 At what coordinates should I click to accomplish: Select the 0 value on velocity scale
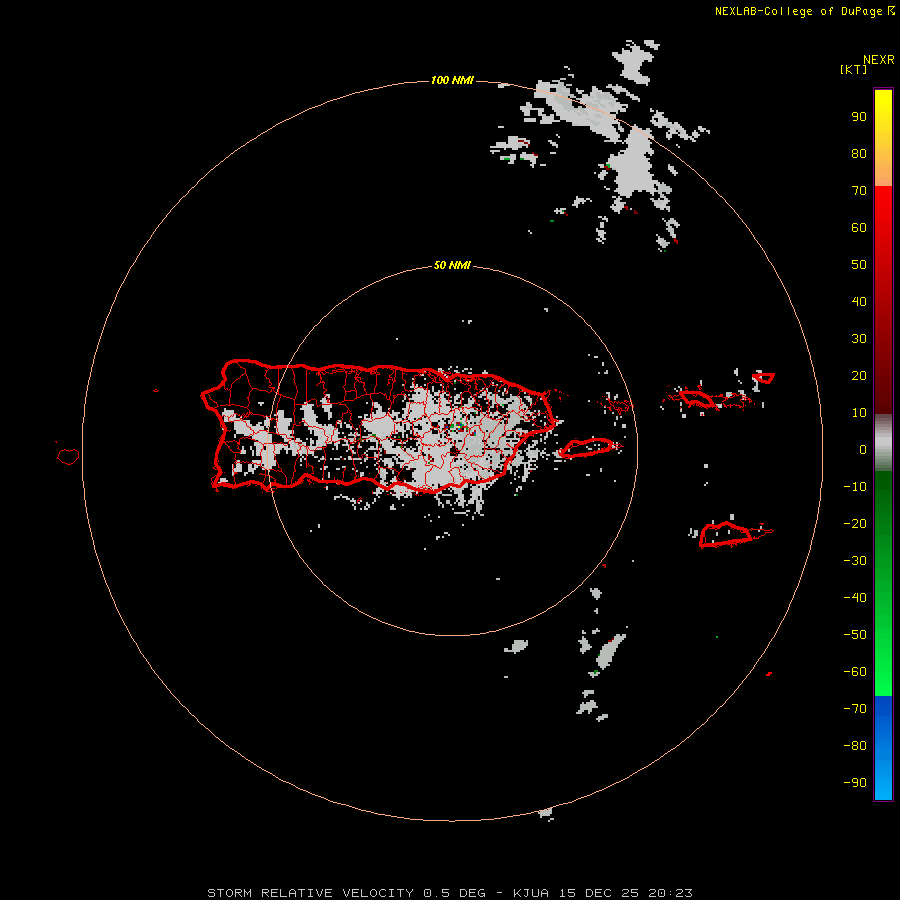tap(863, 450)
